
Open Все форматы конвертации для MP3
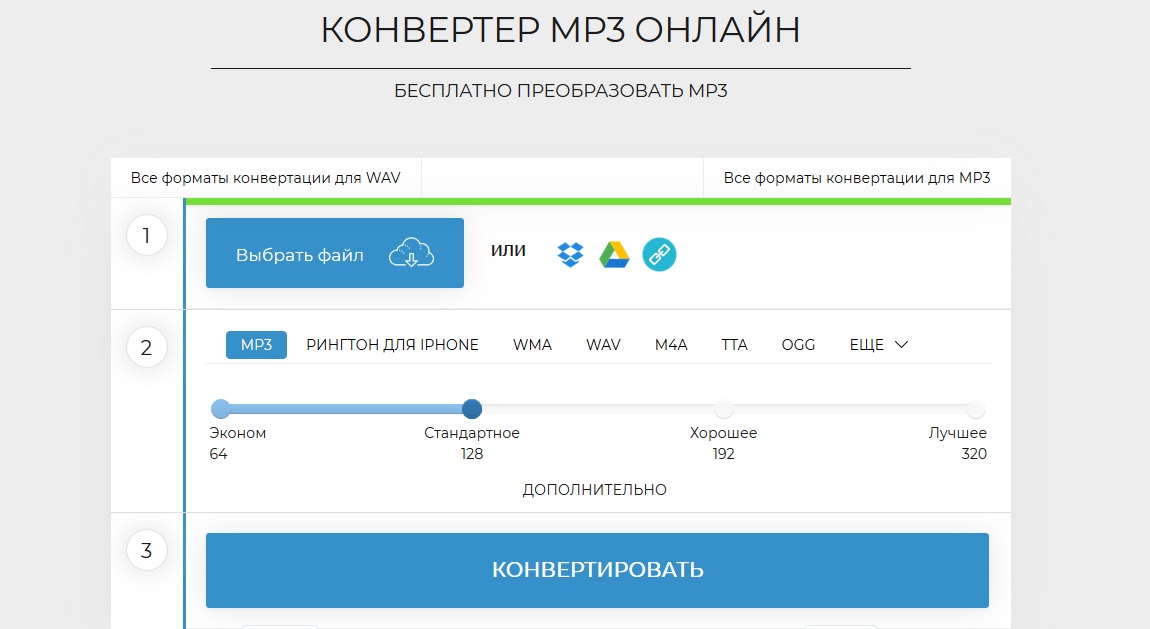pyautogui.click(x=856, y=178)
